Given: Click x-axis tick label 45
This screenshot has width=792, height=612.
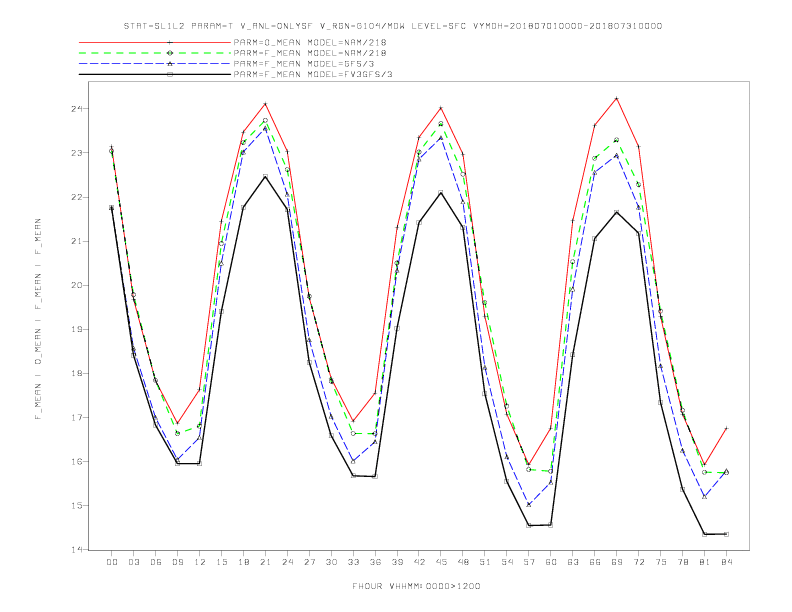Looking at the screenshot, I should 441,562.
